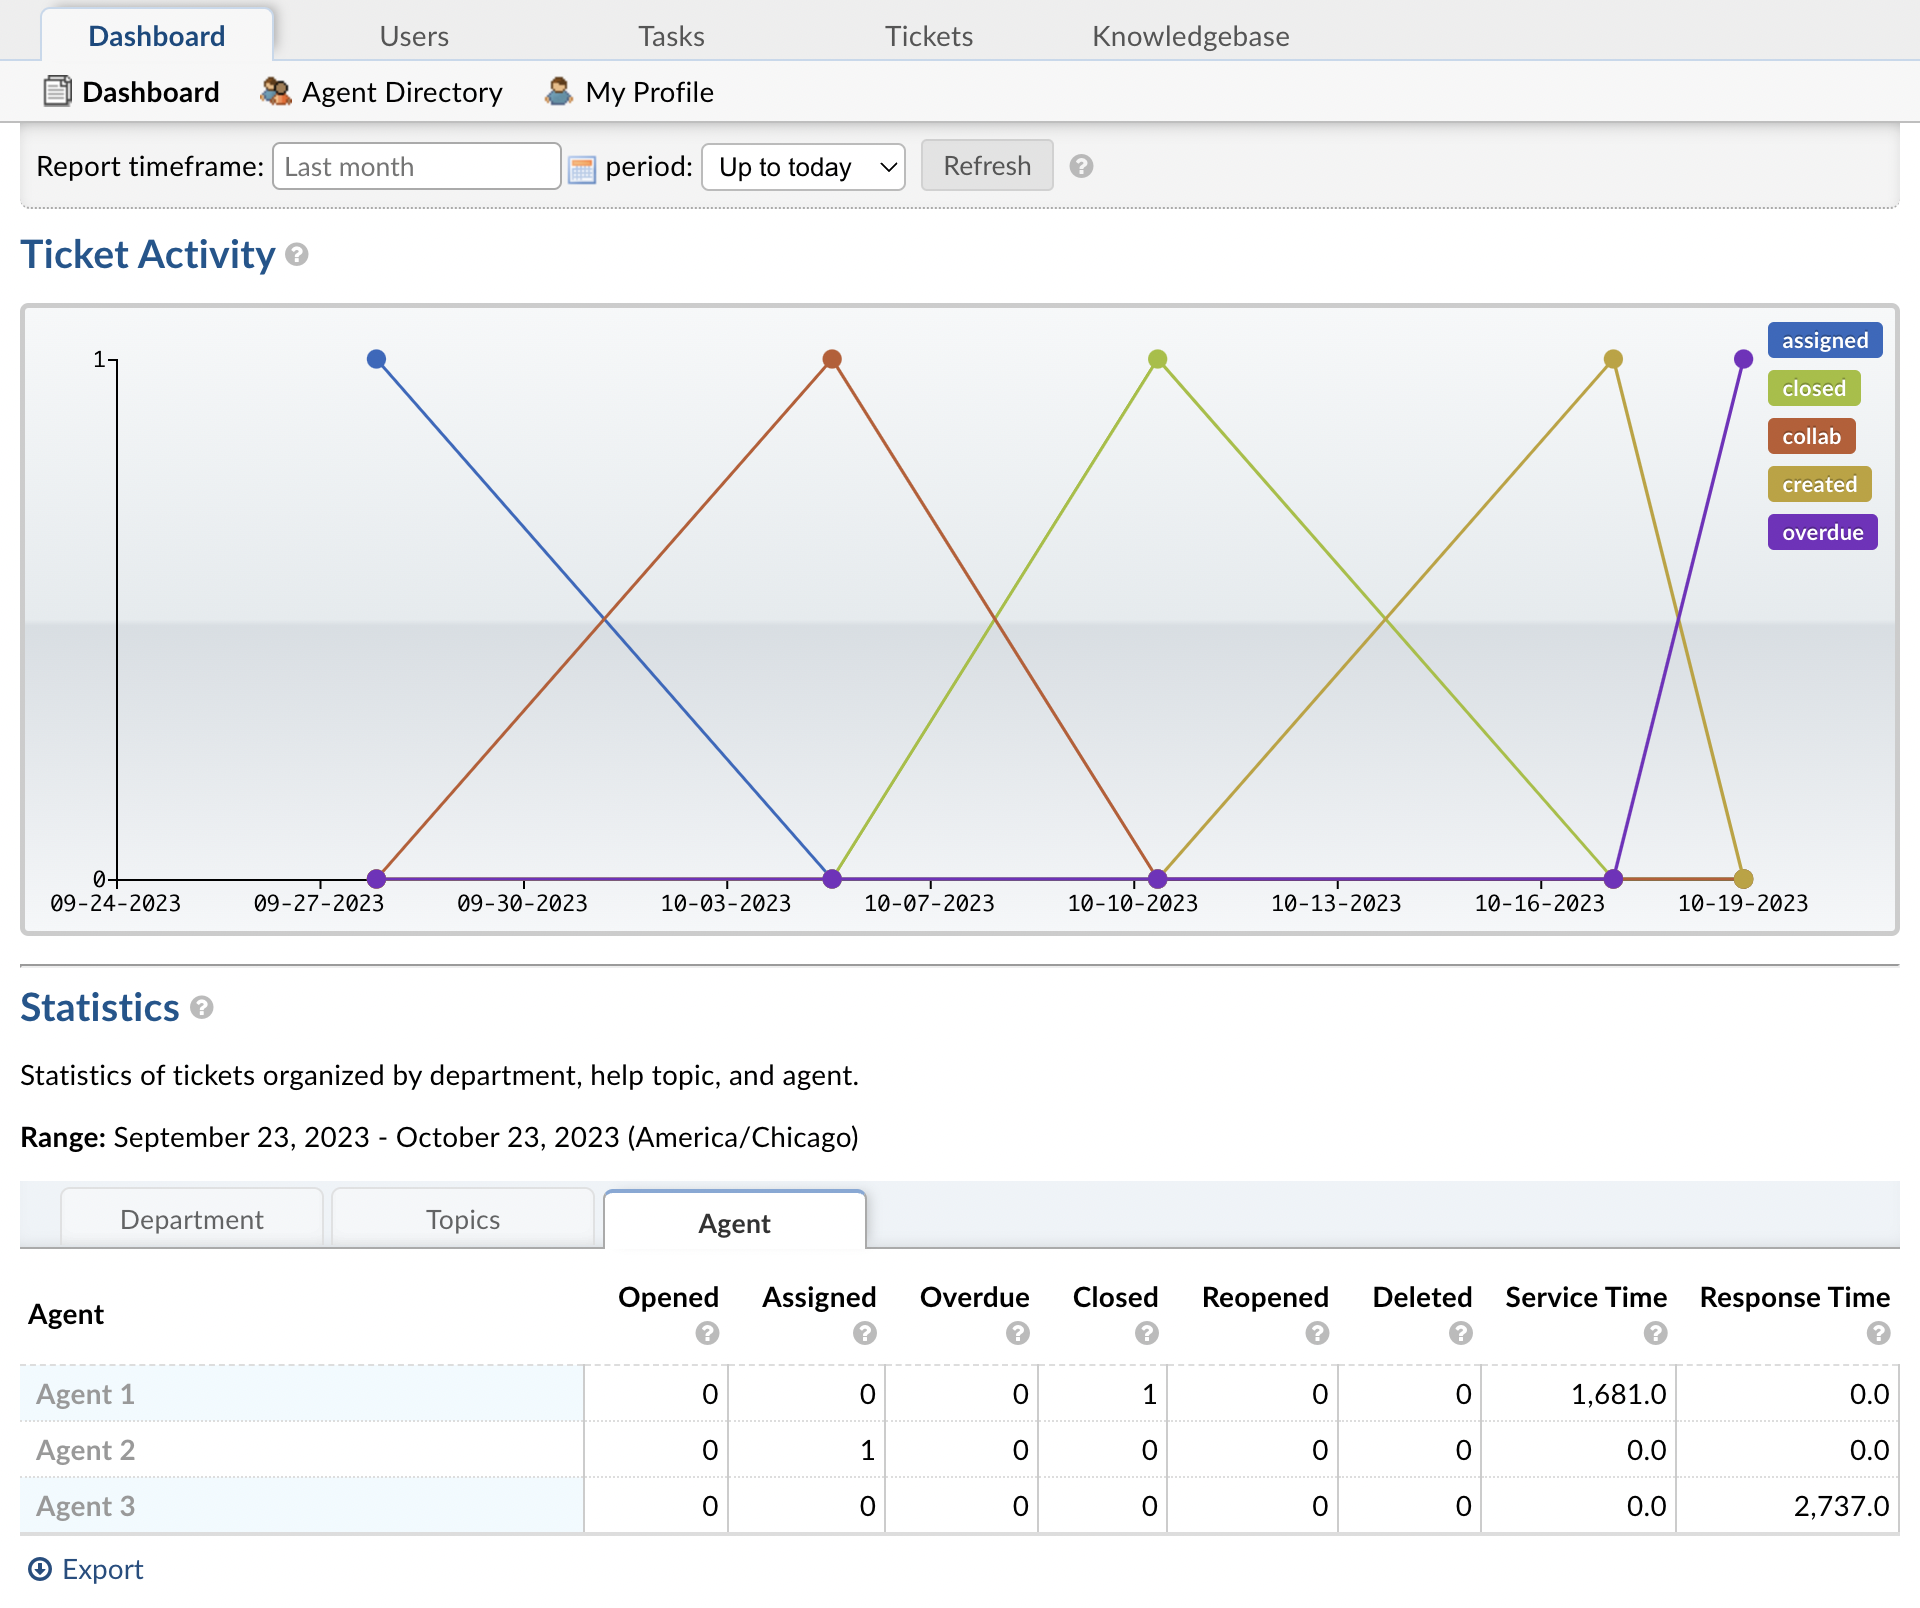This screenshot has width=1920, height=1608.
Task: Focus the Report timeframe input field
Action: (x=415, y=167)
